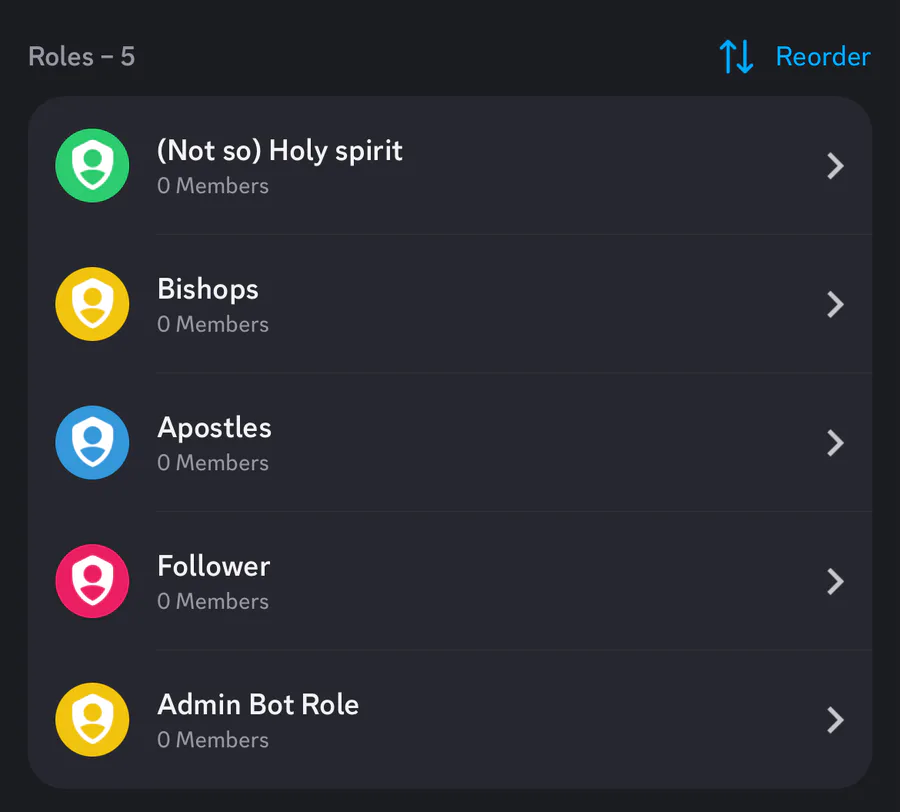The width and height of the screenshot is (900, 812).
Task: Click "0 Members" under Apostles
Action: coord(213,463)
